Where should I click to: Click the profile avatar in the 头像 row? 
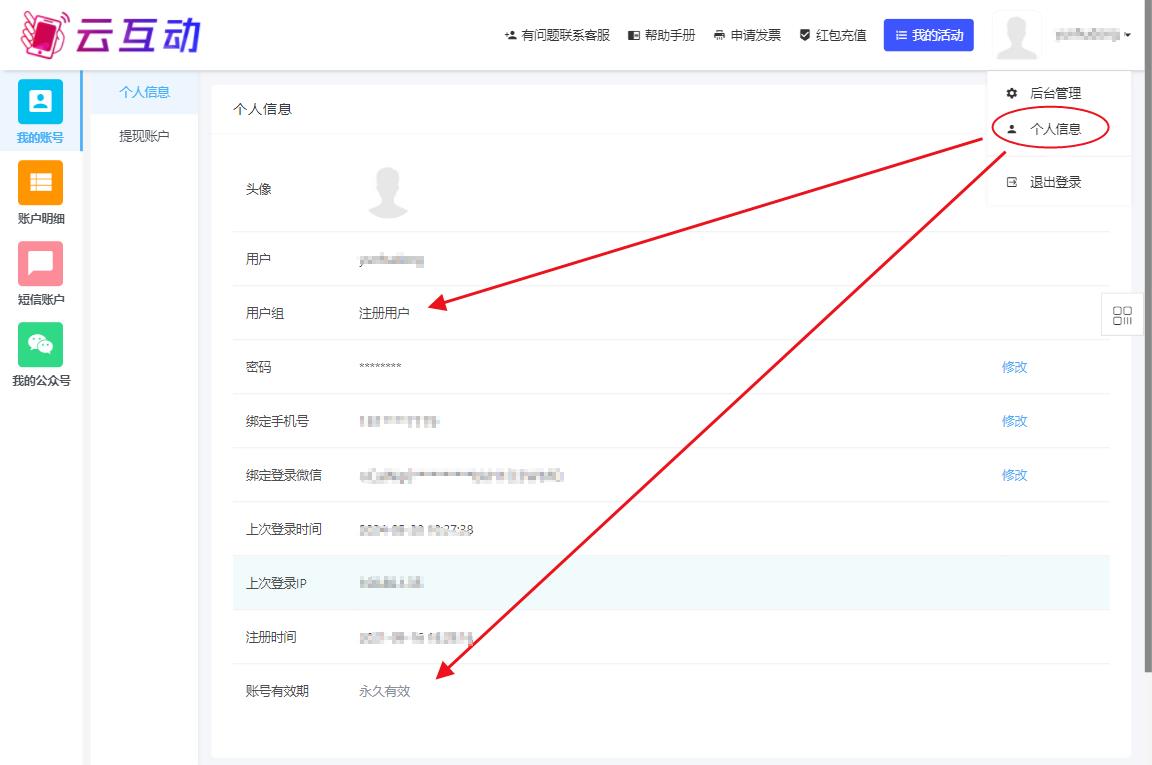tap(388, 192)
